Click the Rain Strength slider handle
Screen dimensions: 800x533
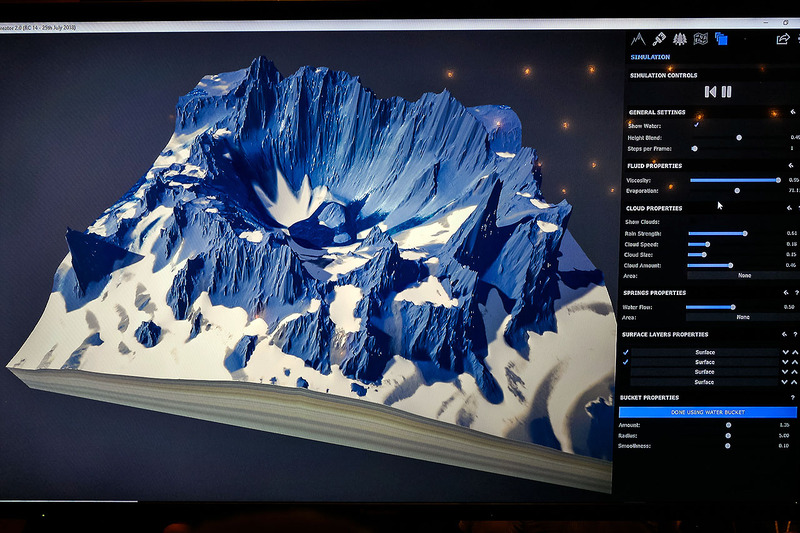click(x=745, y=233)
